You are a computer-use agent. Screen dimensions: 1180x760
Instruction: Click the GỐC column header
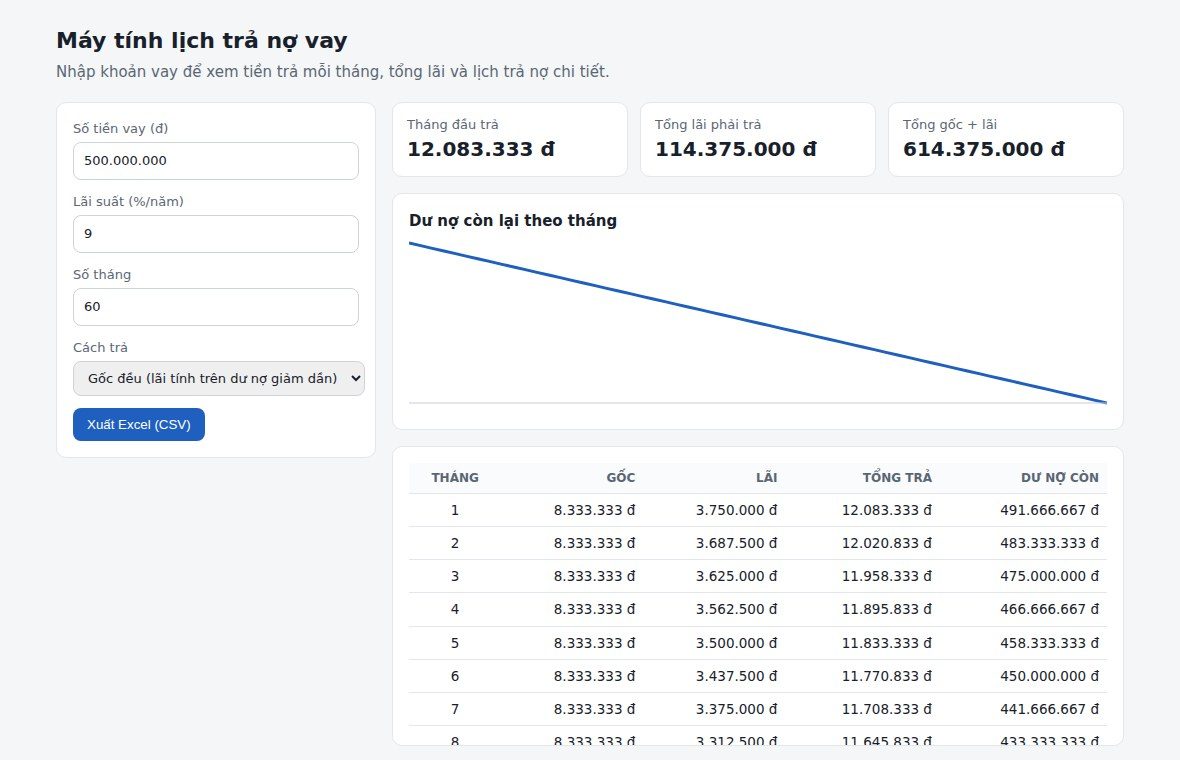621,477
